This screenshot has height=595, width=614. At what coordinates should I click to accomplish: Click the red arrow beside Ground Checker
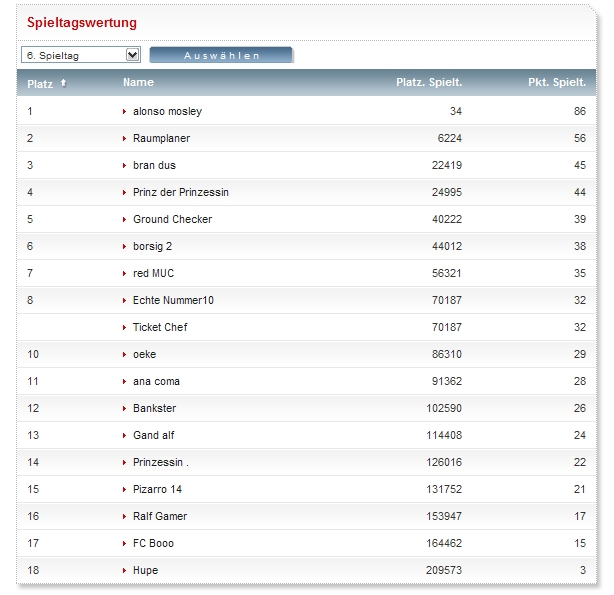click(x=125, y=219)
